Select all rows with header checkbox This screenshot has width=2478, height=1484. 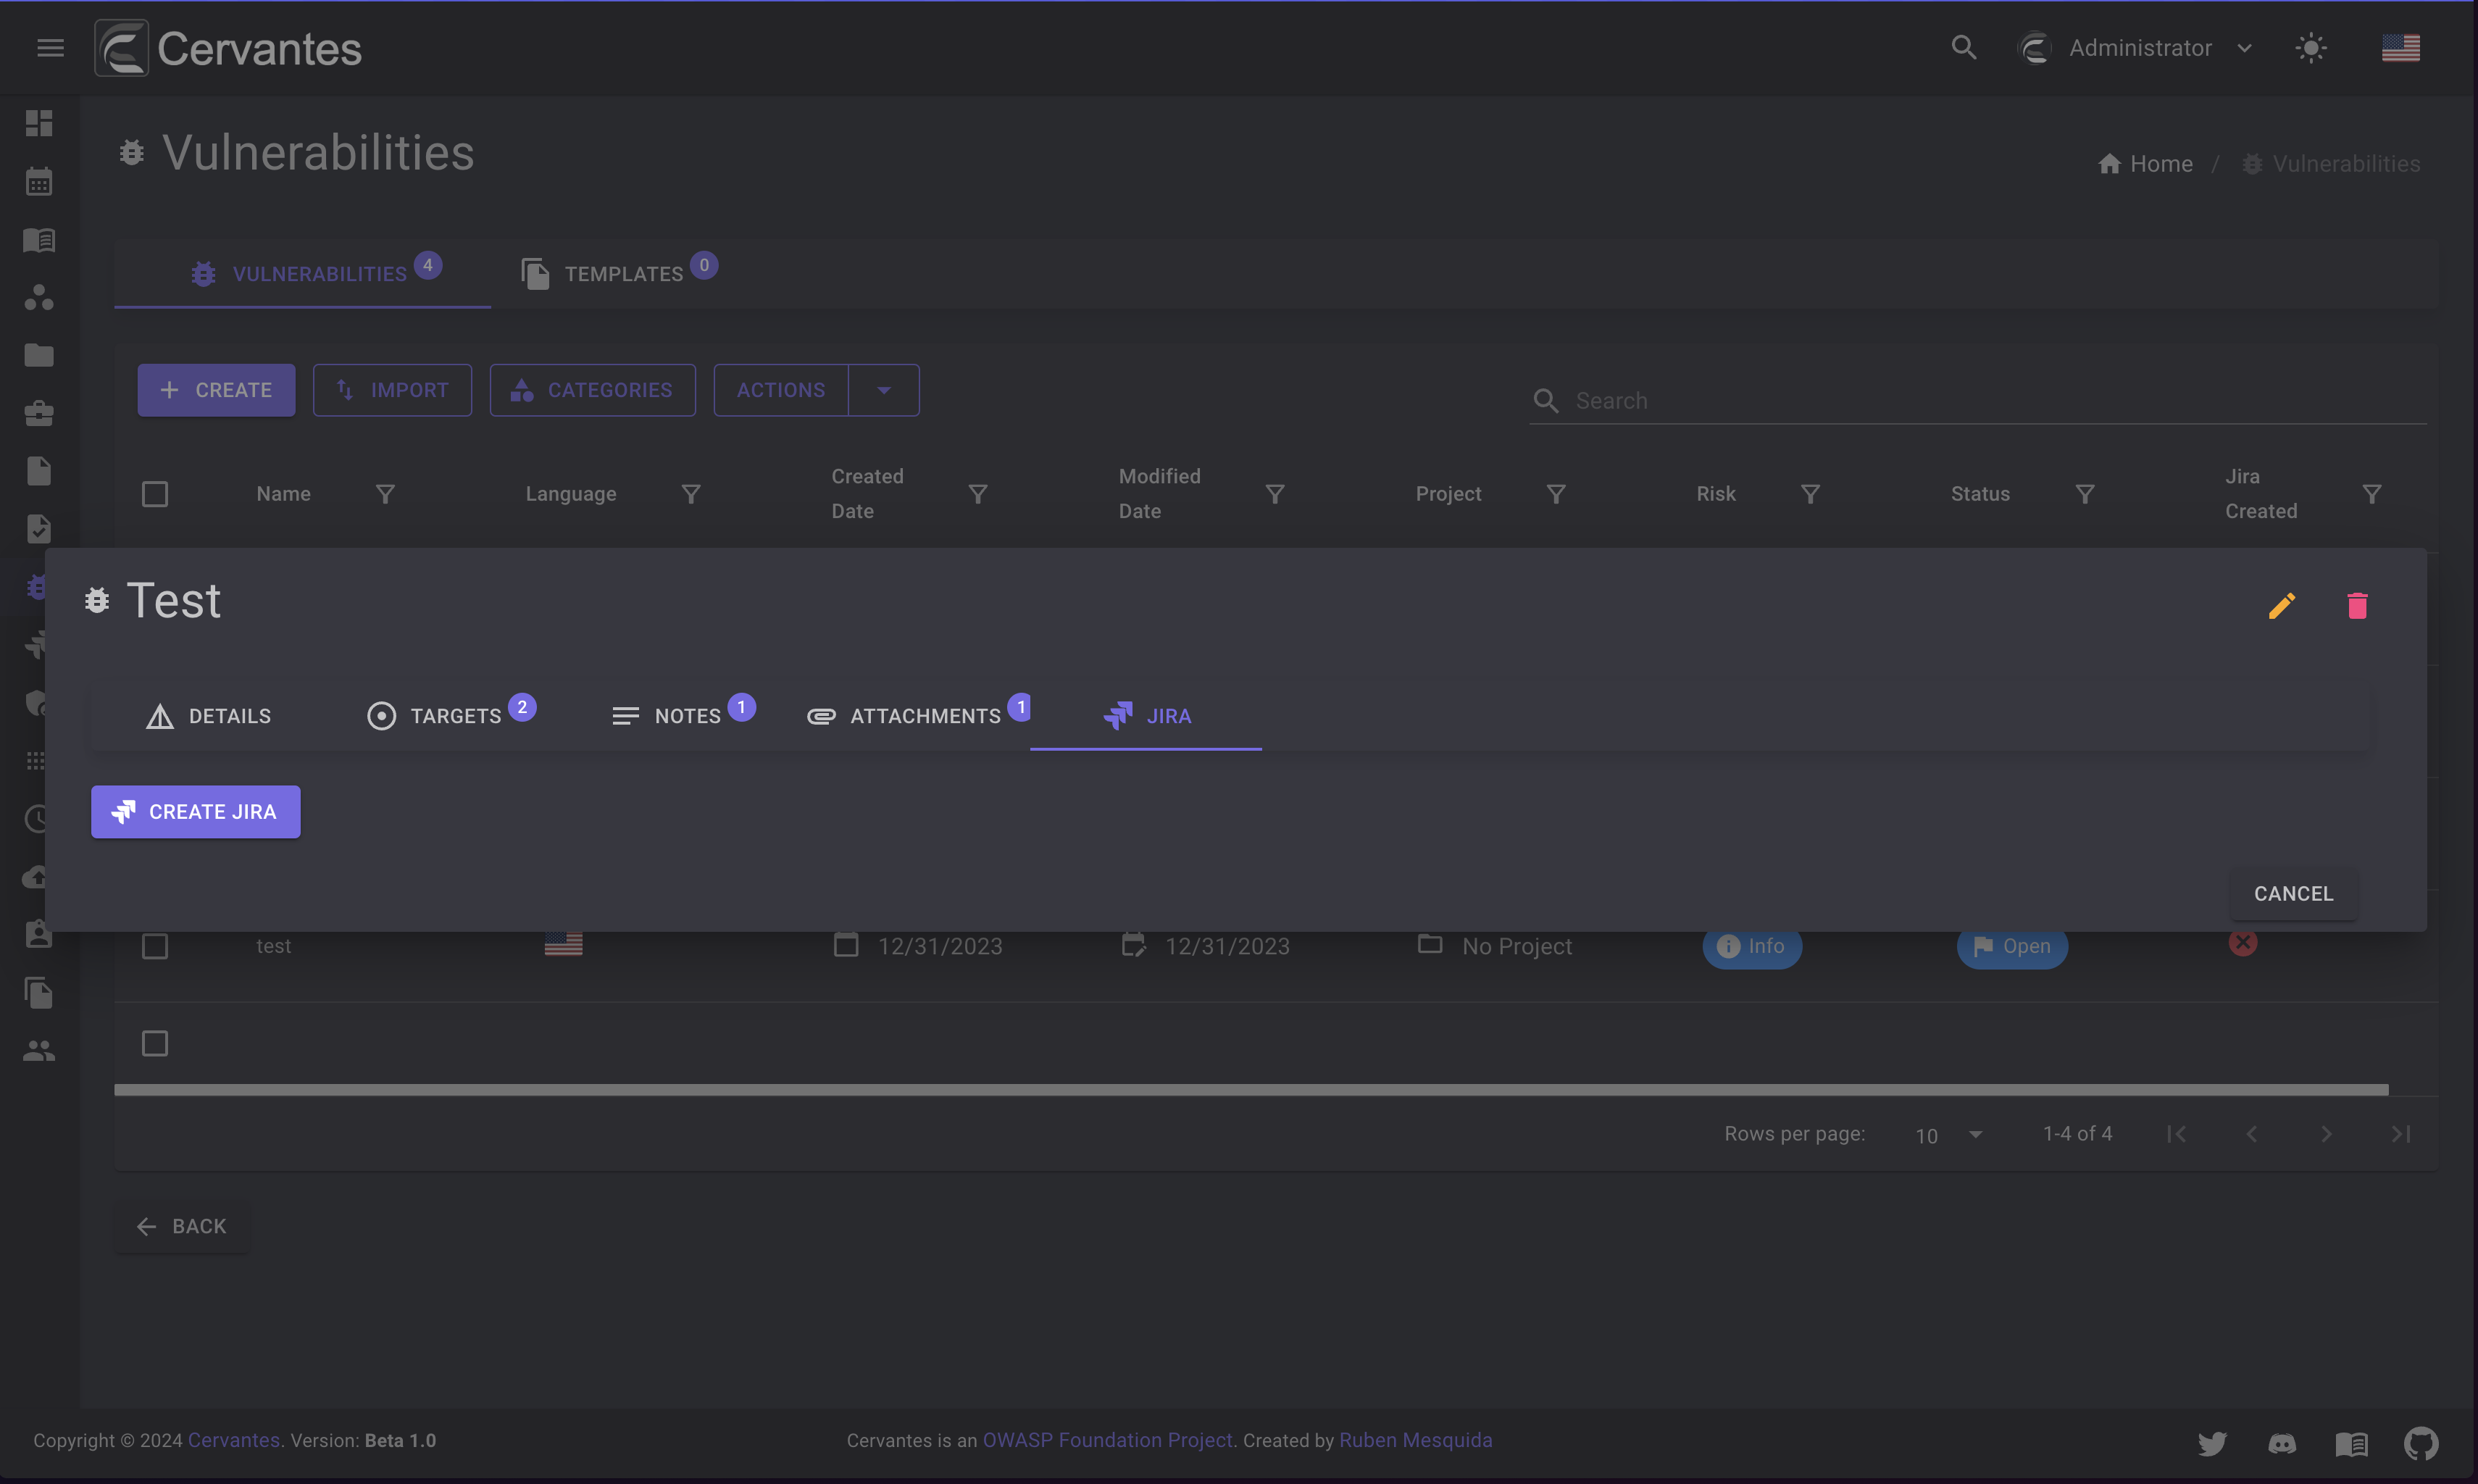click(155, 494)
